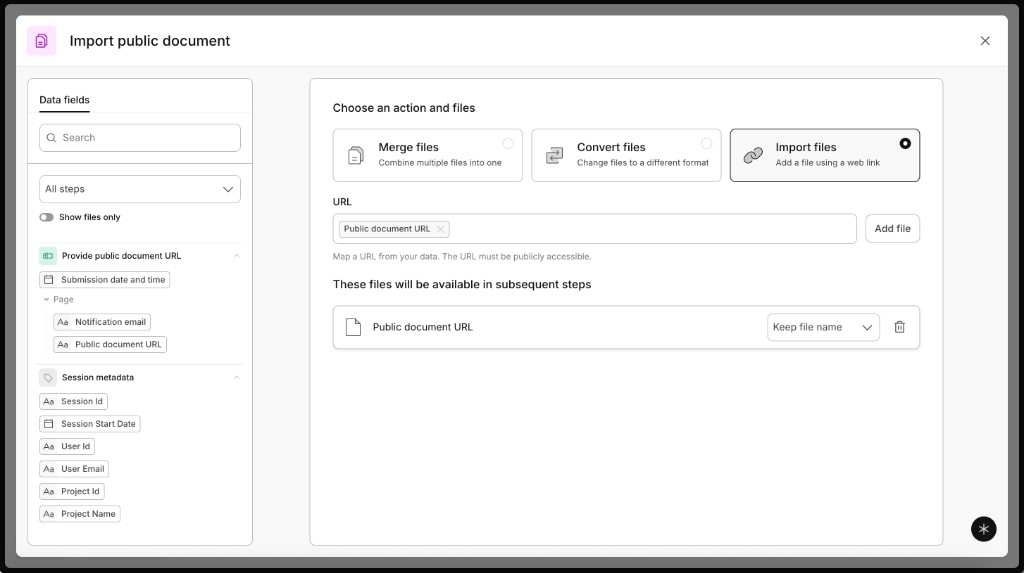Screen dimensions: 1024x573
Task: Select the Merge files radio button
Action: [x=507, y=144]
